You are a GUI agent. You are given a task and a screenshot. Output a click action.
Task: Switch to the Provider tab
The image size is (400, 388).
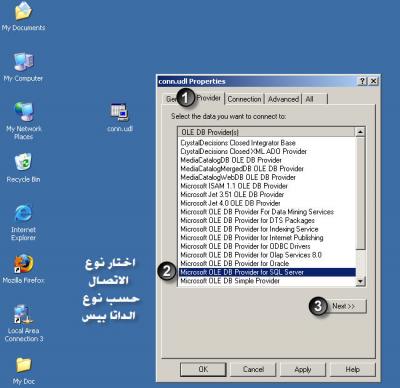click(x=208, y=98)
